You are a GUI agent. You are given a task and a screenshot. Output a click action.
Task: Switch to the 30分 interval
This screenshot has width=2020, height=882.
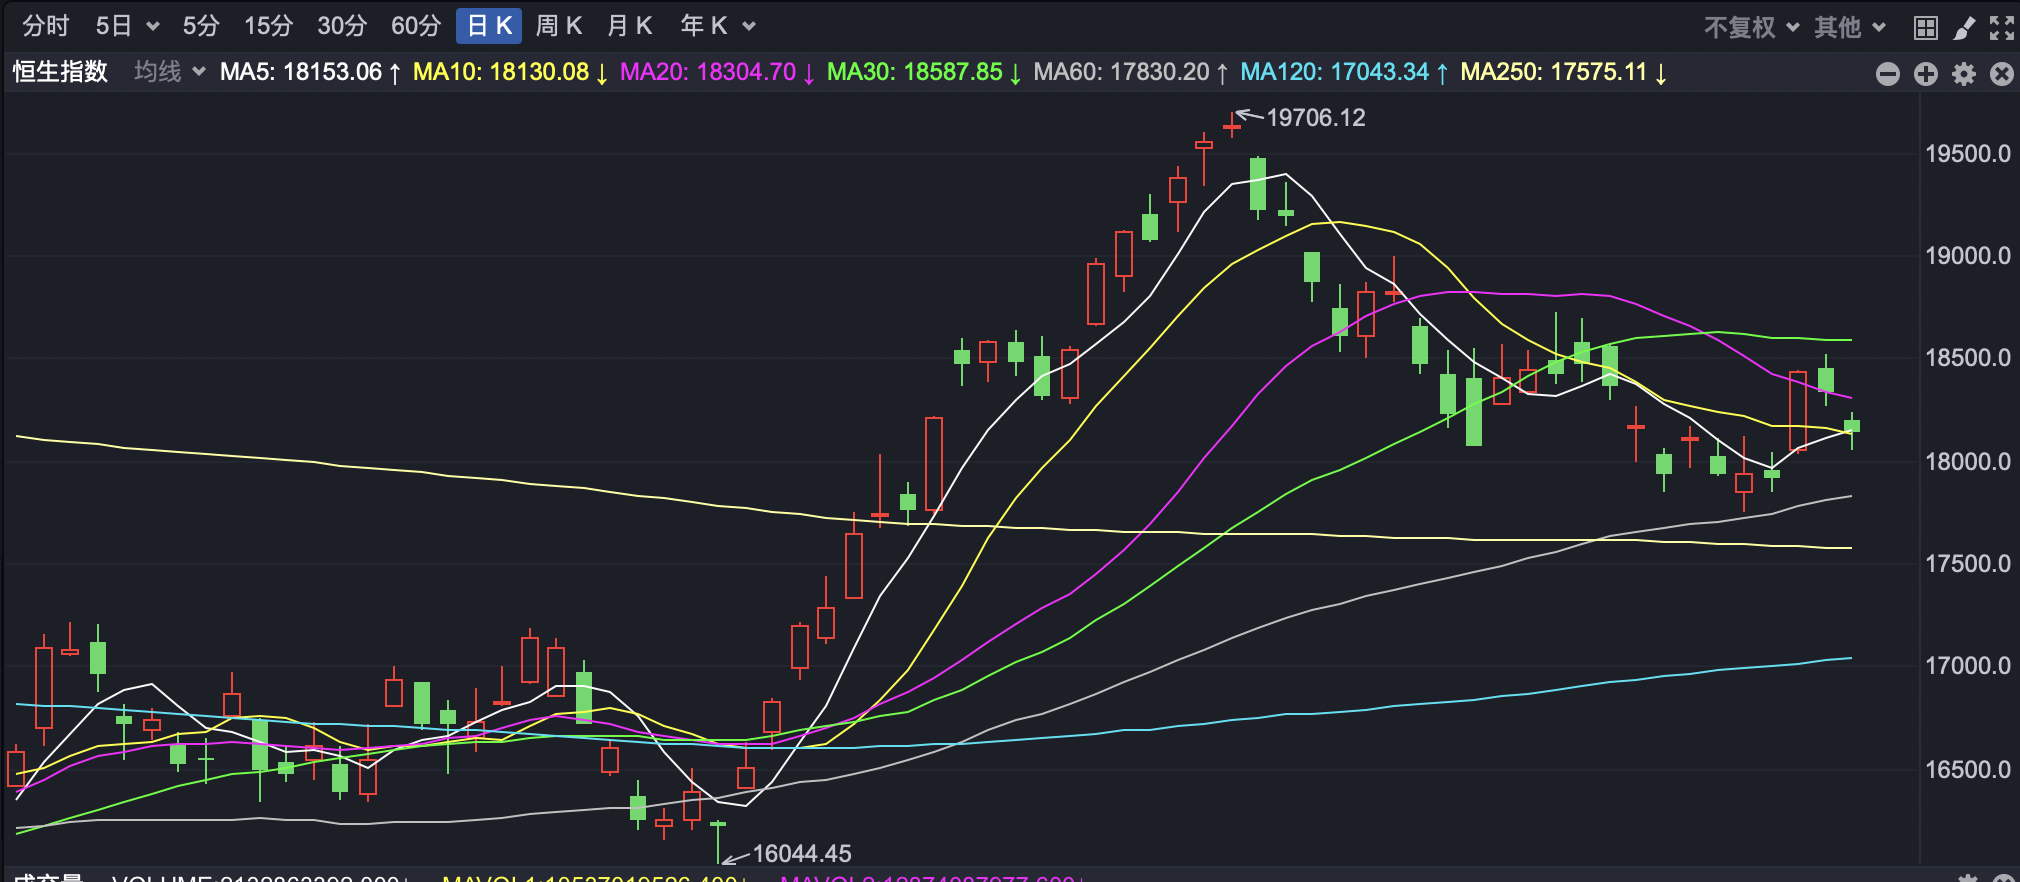click(342, 26)
